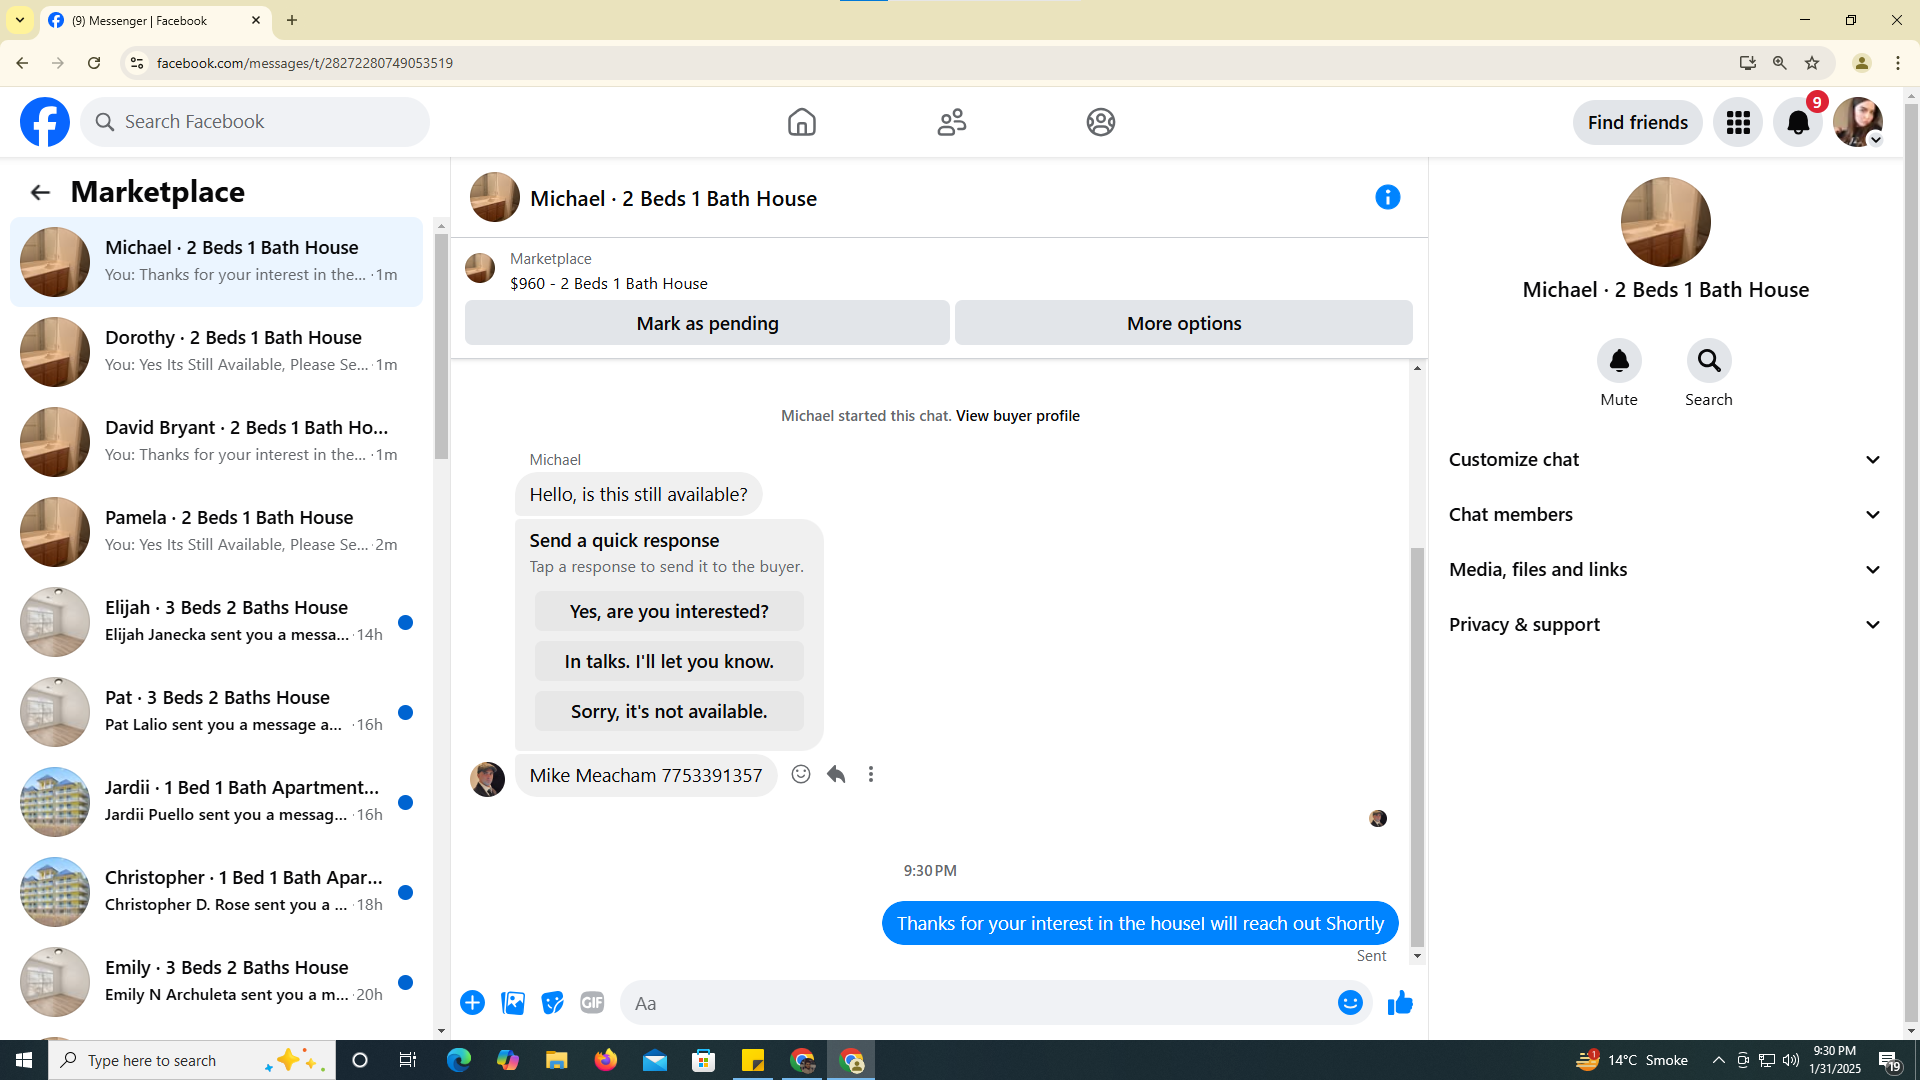The width and height of the screenshot is (1920, 1080).
Task: Open more options for Mike Meacham message
Action: (x=871, y=774)
